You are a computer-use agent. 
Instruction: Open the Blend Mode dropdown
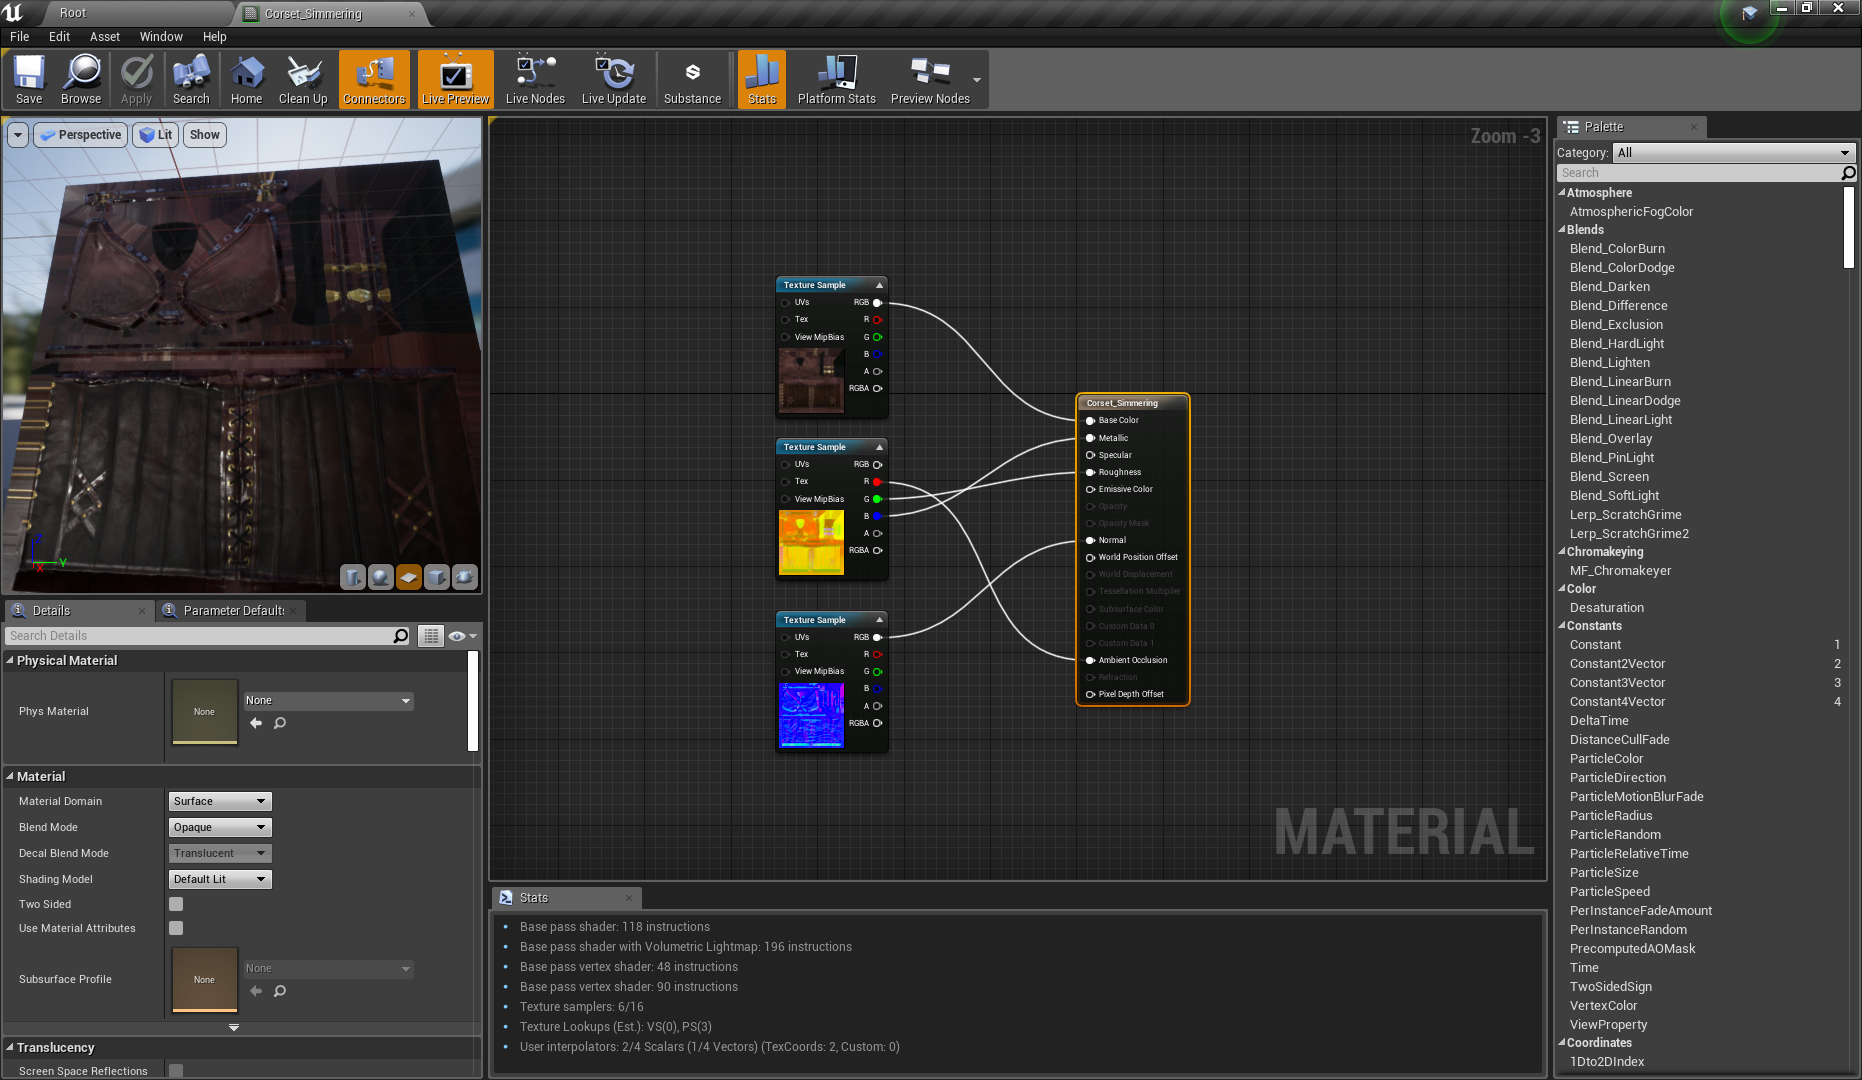(220, 827)
